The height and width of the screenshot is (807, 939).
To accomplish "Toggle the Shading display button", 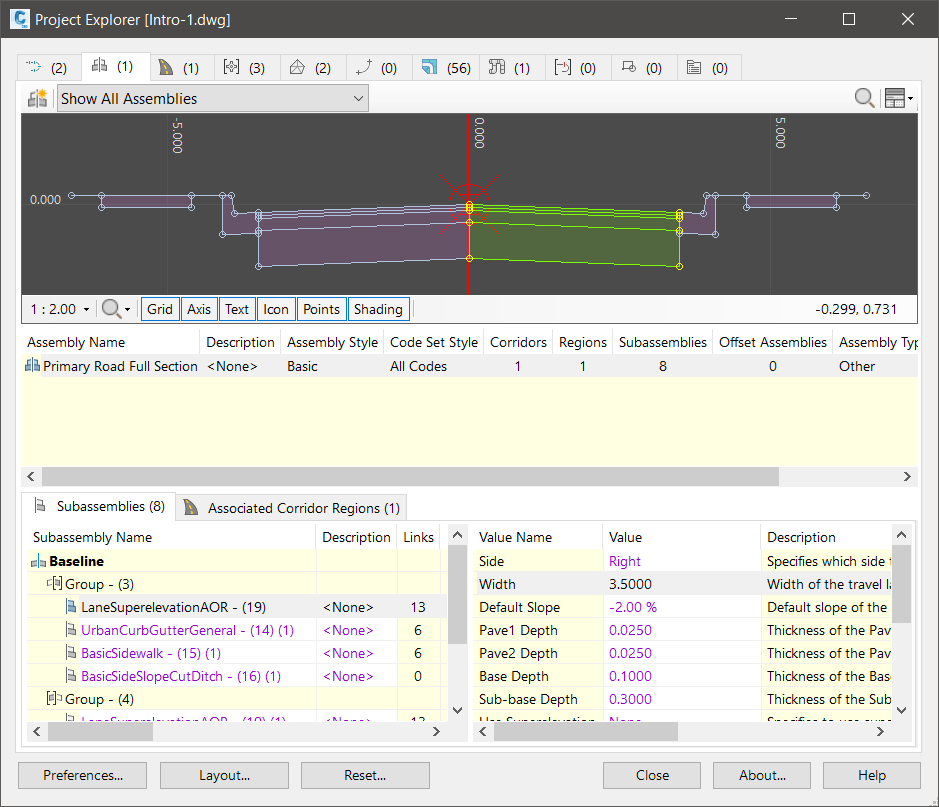I will (378, 309).
